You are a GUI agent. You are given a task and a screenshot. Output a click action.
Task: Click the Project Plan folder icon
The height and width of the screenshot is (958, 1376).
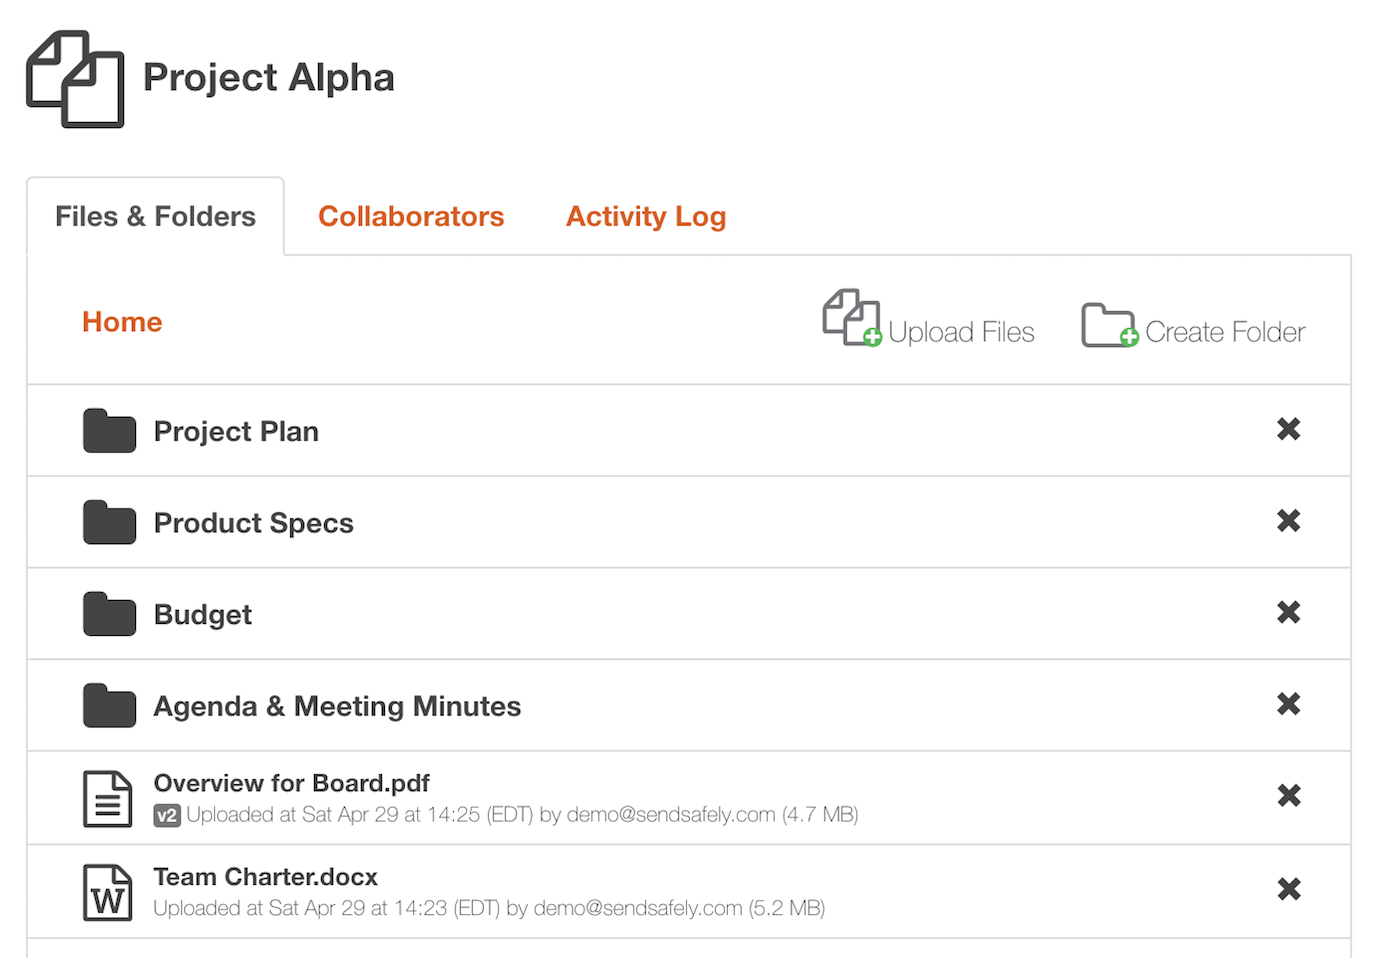pos(109,431)
